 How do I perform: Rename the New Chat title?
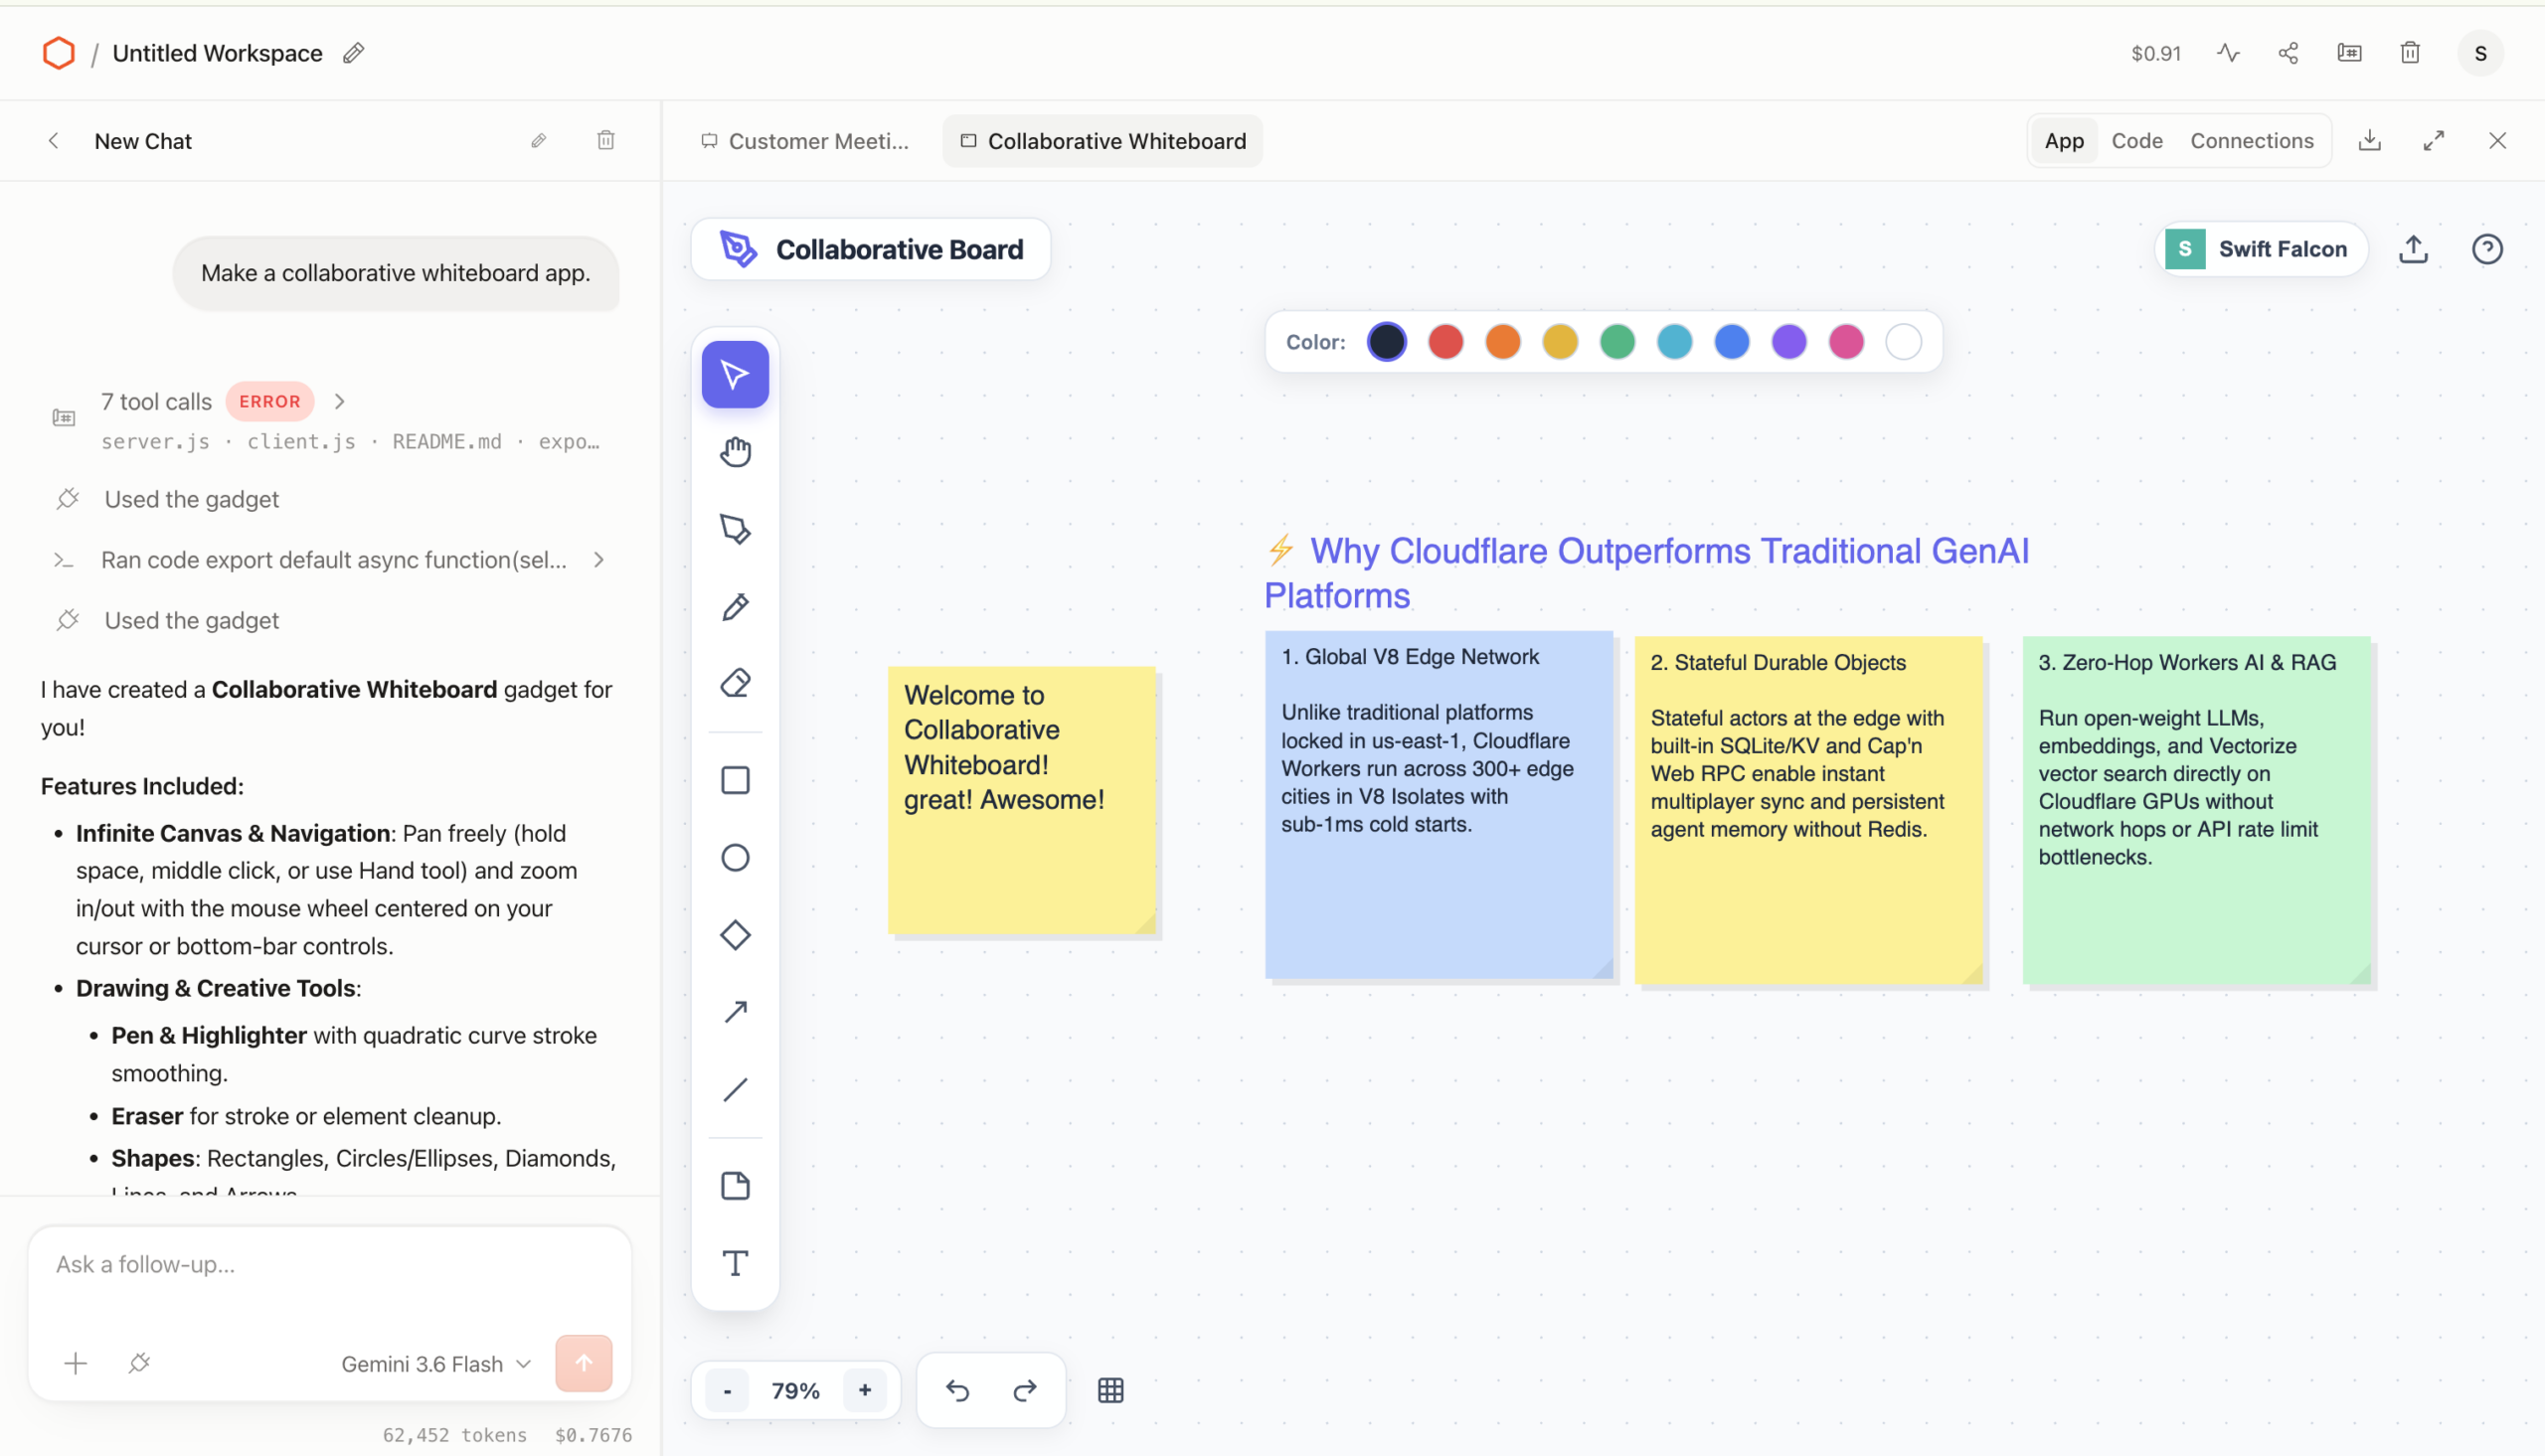[538, 141]
